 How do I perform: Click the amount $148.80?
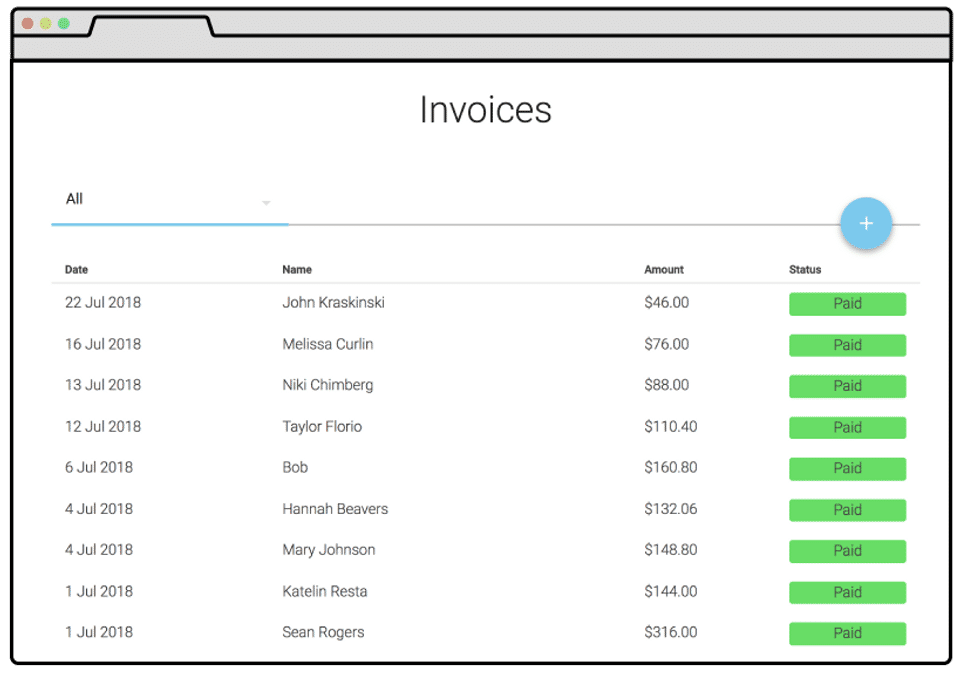(x=670, y=550)
